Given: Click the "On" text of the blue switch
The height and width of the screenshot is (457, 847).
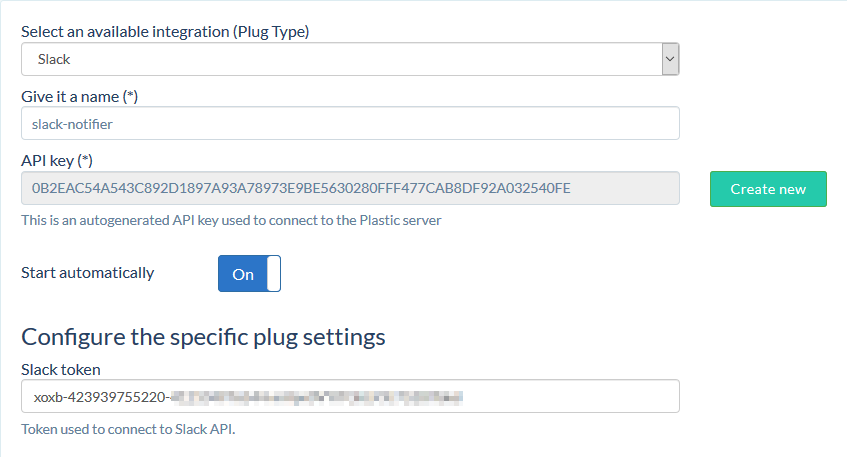Looking at the screenshot, I should pos(243,274).
